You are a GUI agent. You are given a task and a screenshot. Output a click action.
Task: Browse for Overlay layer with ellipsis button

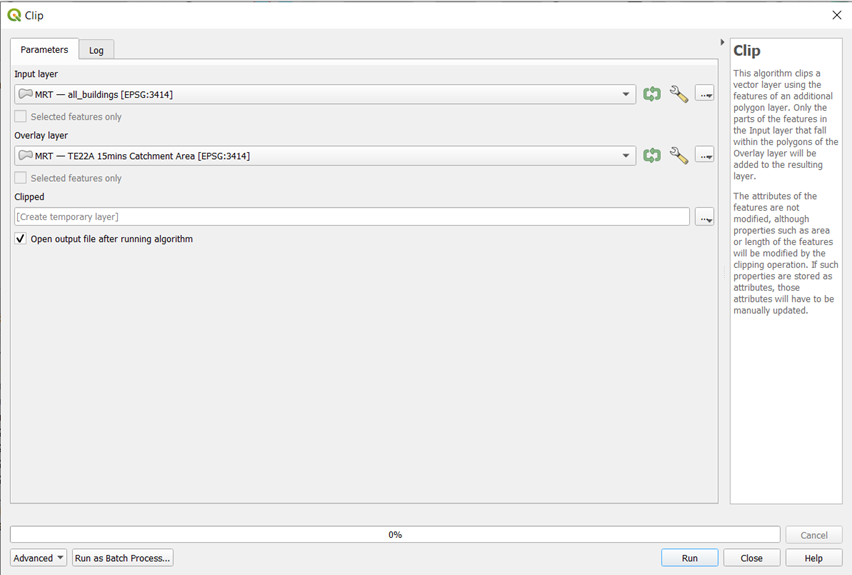click(x=705, y=156)
